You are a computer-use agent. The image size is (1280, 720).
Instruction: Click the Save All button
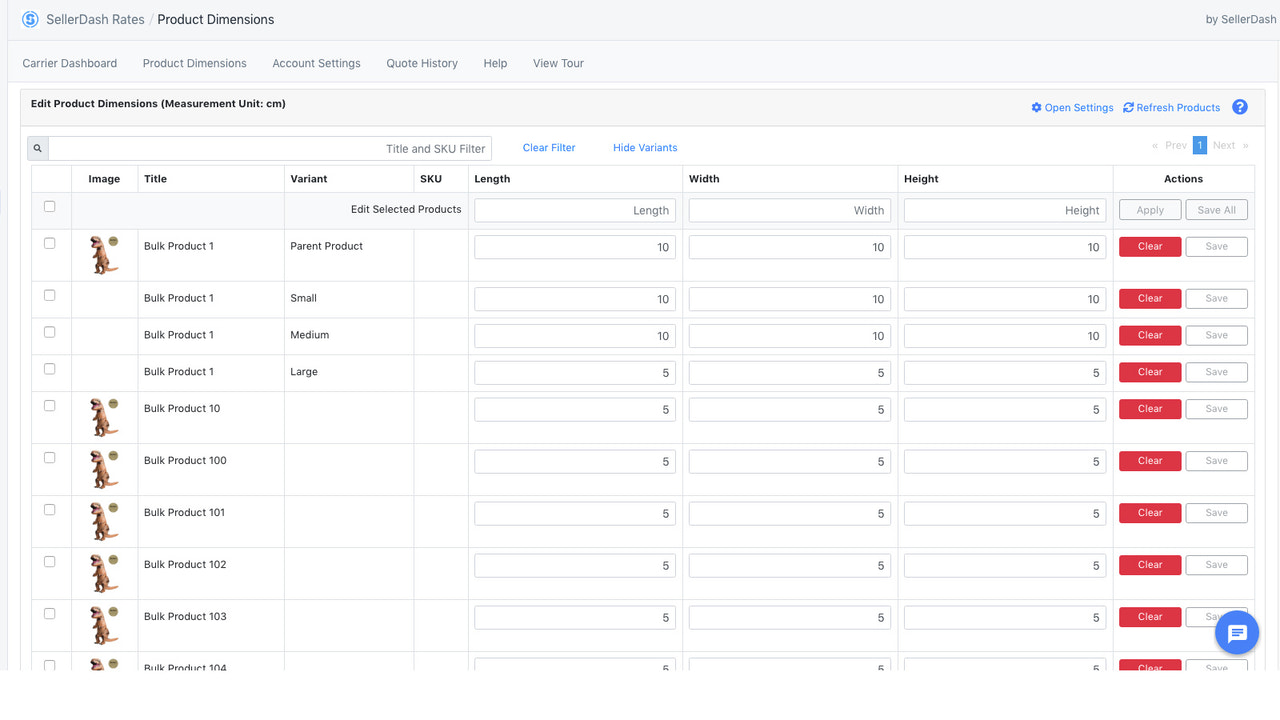[x=1216, y=209]
